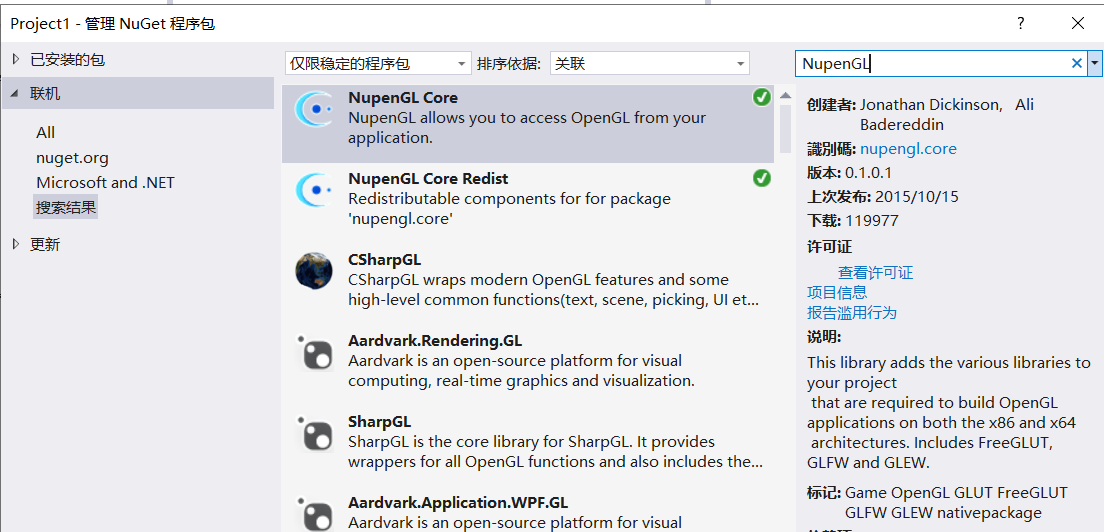Click the installed checkmark on NupenGL Core Redist
The height and width of the screenshot is (532, 1104).
[762, 178]
